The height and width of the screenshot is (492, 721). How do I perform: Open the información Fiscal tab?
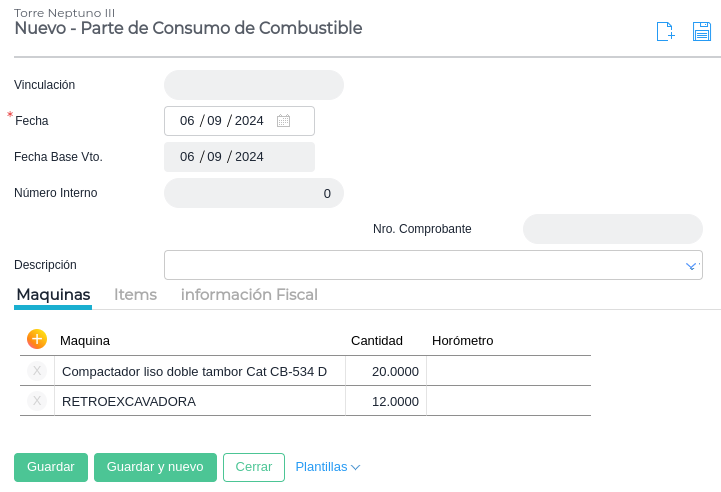(249, 295)
